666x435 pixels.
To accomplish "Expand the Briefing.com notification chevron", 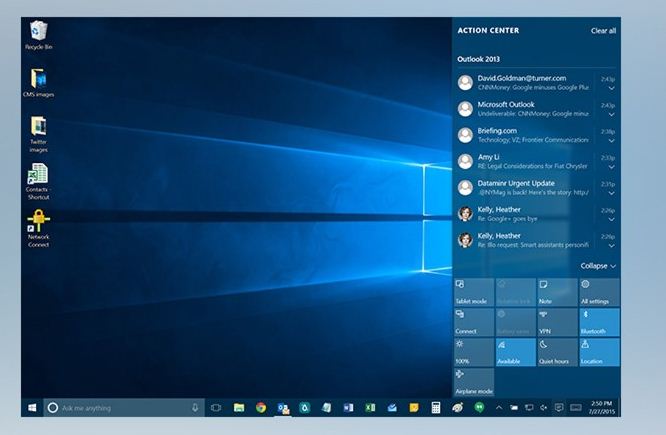I will click(x=611, y=141).
